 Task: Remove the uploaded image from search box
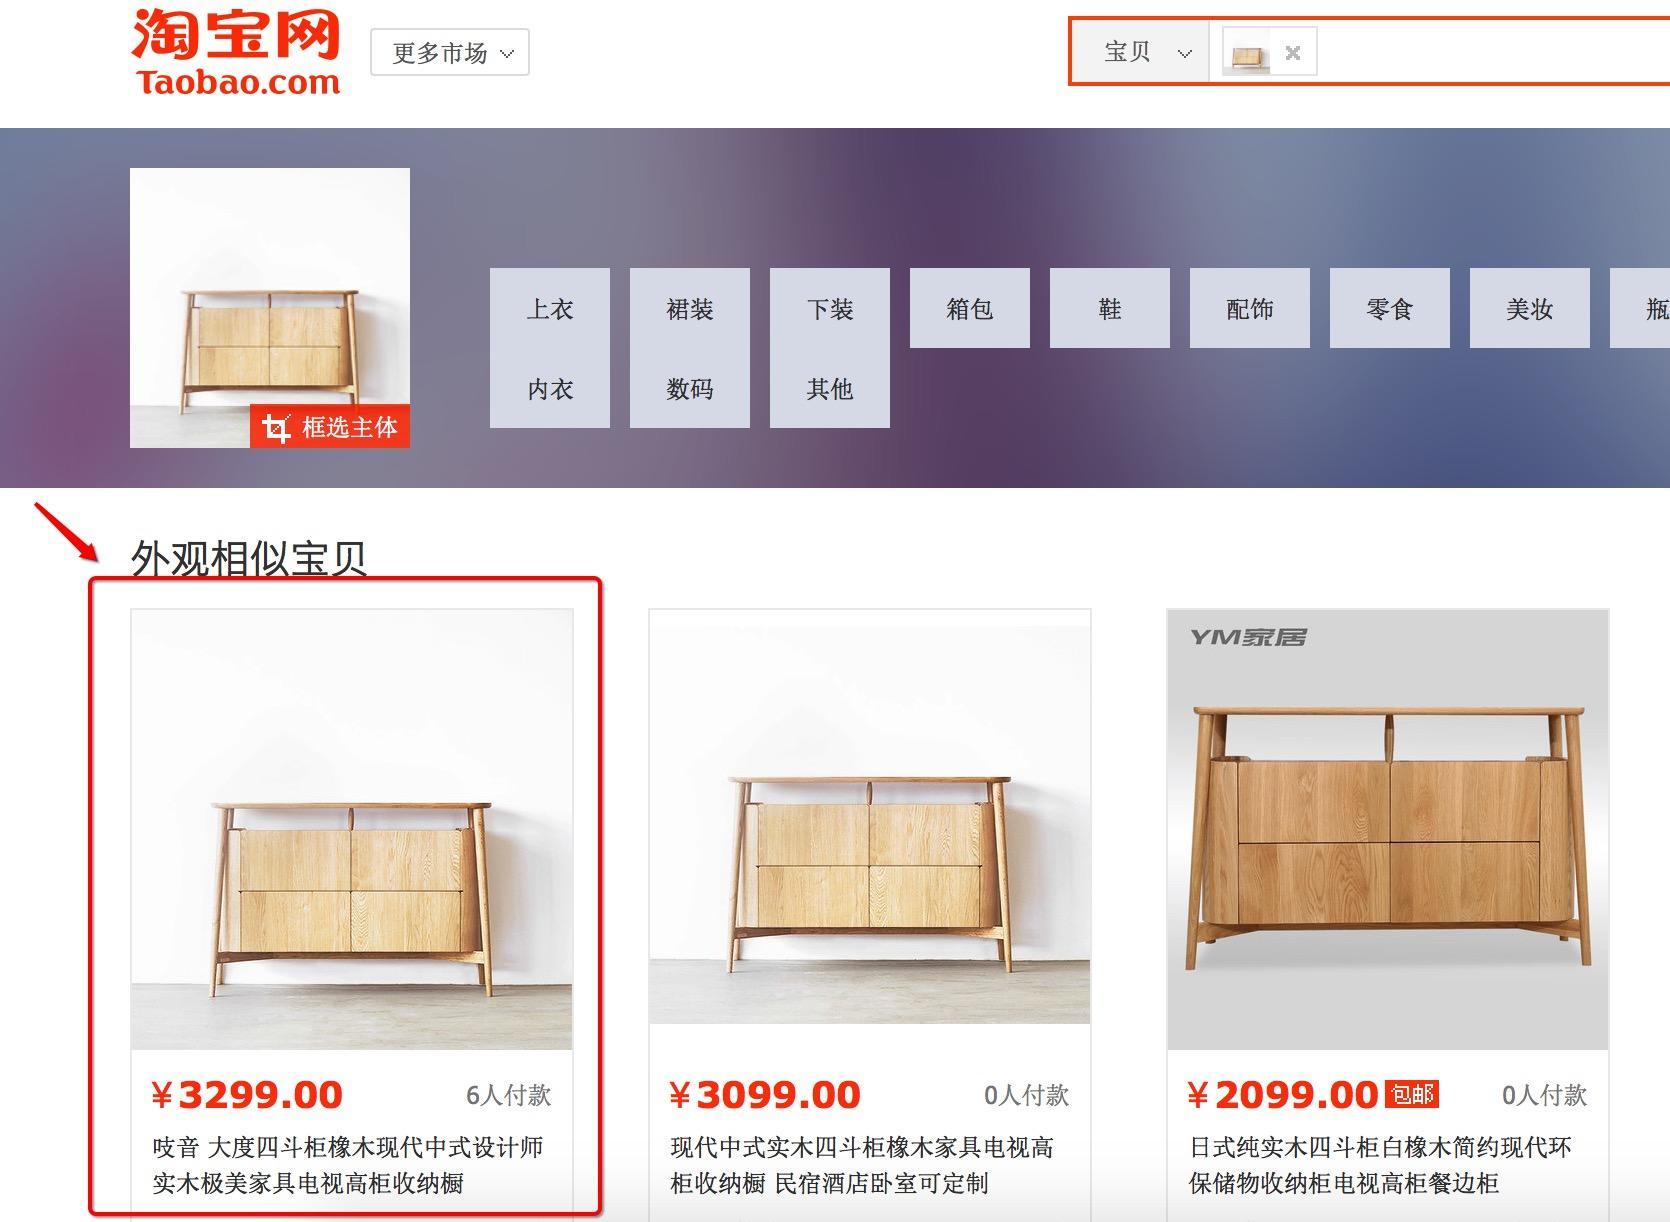1292,52
